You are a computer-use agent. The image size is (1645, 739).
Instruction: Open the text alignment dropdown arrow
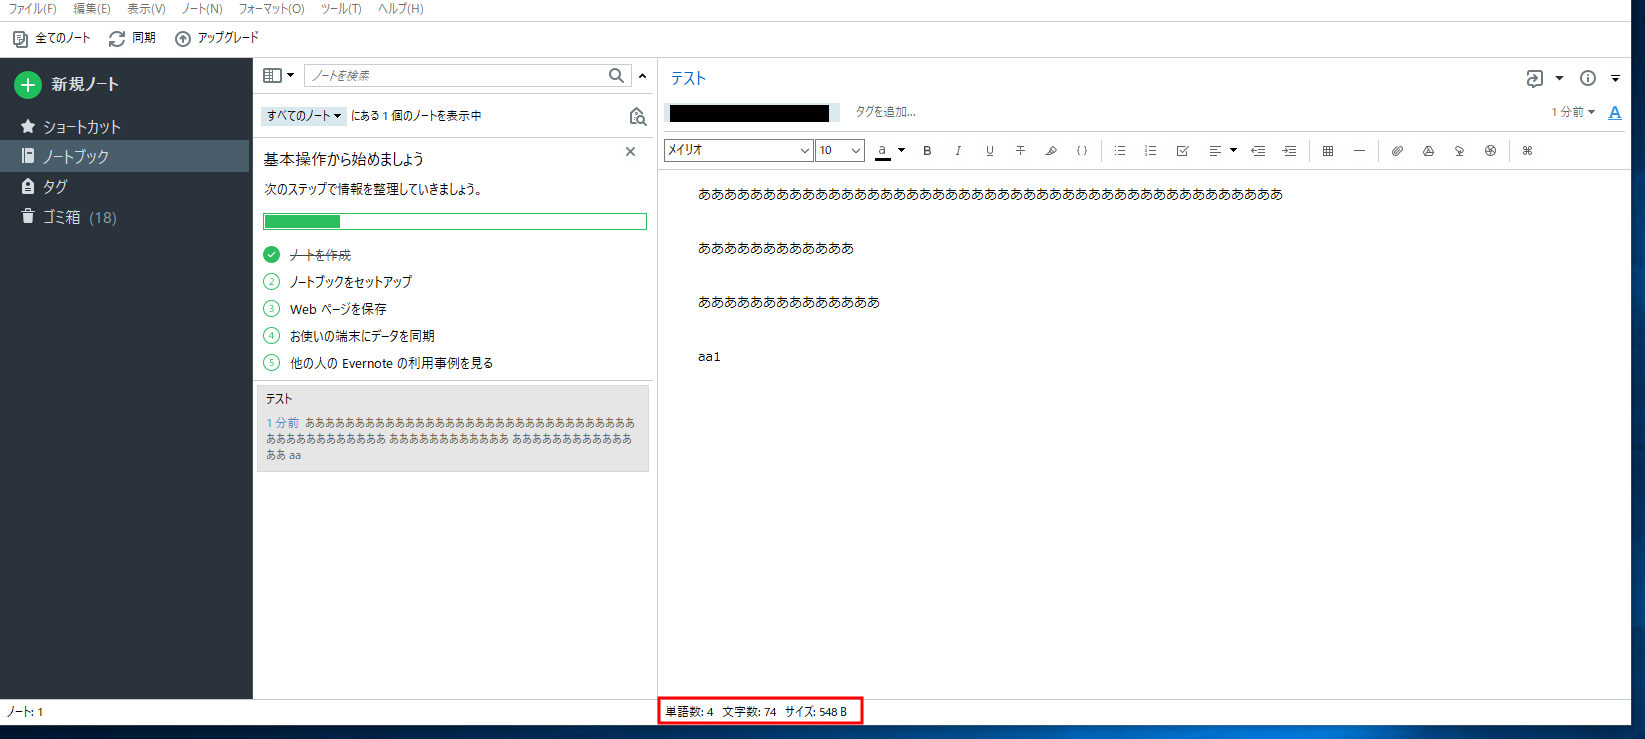1233,151
